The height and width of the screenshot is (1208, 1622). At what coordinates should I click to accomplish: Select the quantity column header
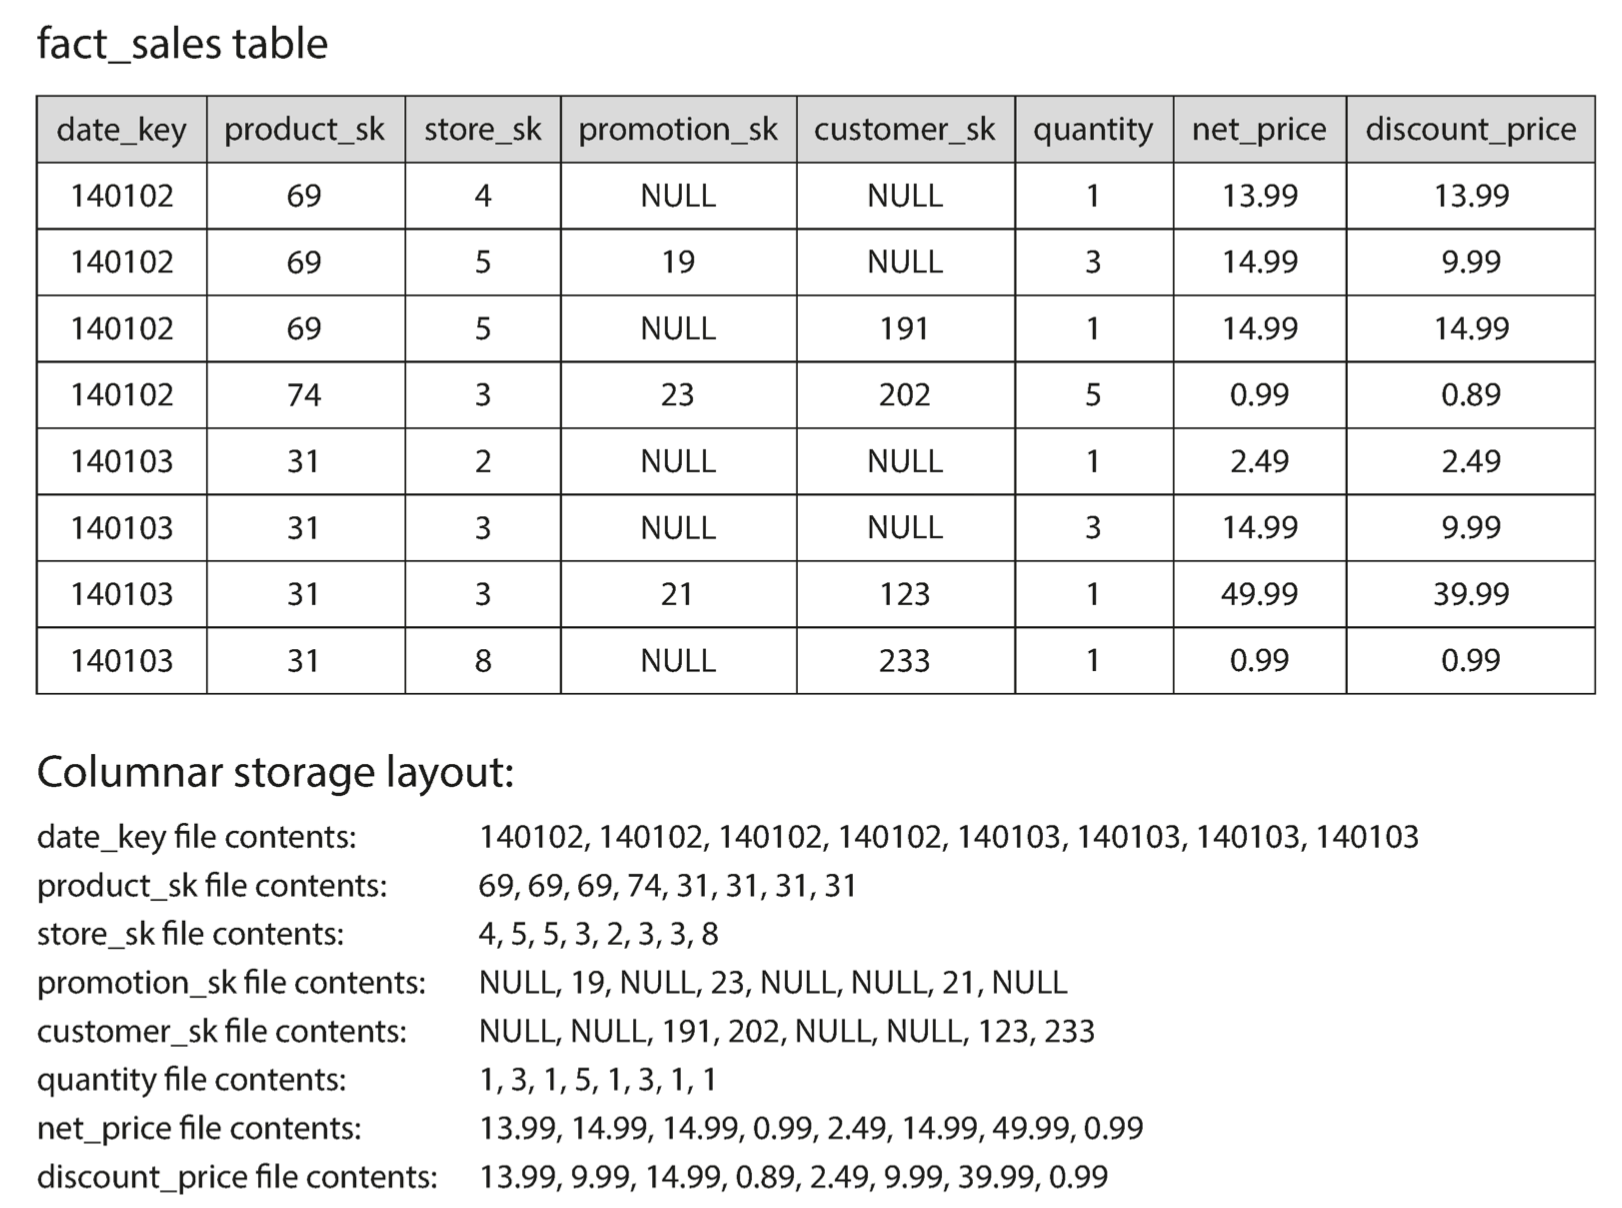click(1093, 129)
